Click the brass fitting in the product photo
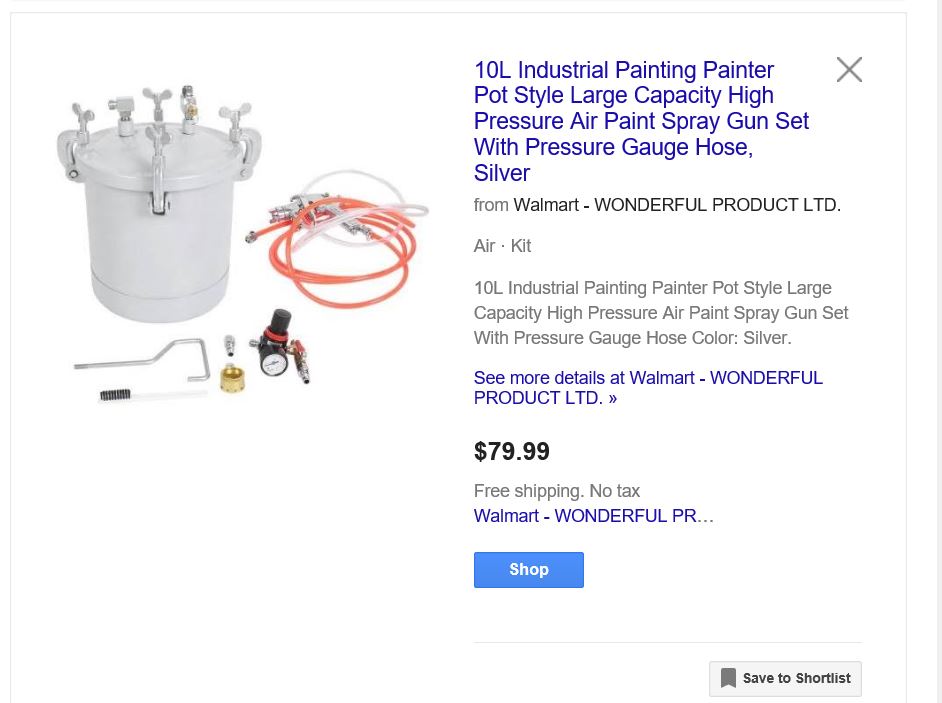Screen dimensions: 942x703 [x=234, y=379]
